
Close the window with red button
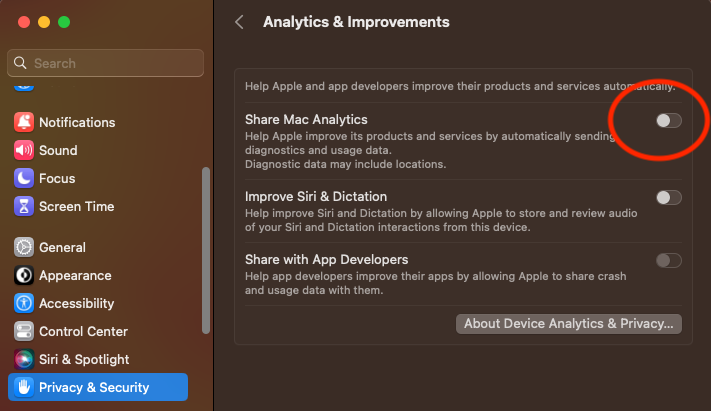(x=24, y=22)
